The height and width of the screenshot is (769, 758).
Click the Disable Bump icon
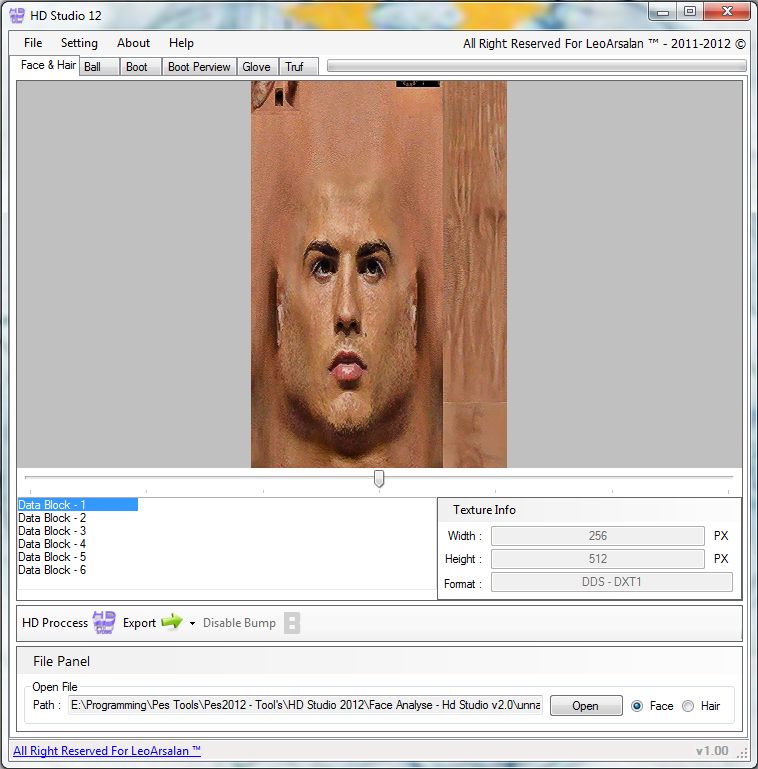pos(292,623)
